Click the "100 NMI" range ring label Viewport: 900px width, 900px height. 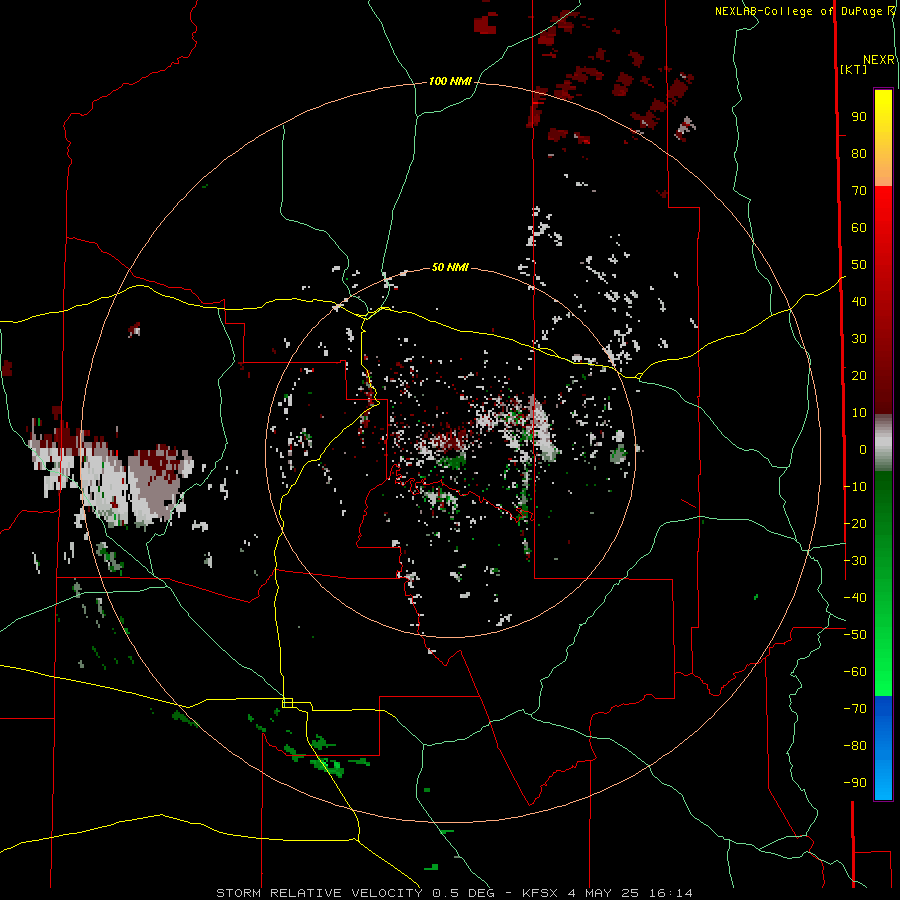point(450,82)
